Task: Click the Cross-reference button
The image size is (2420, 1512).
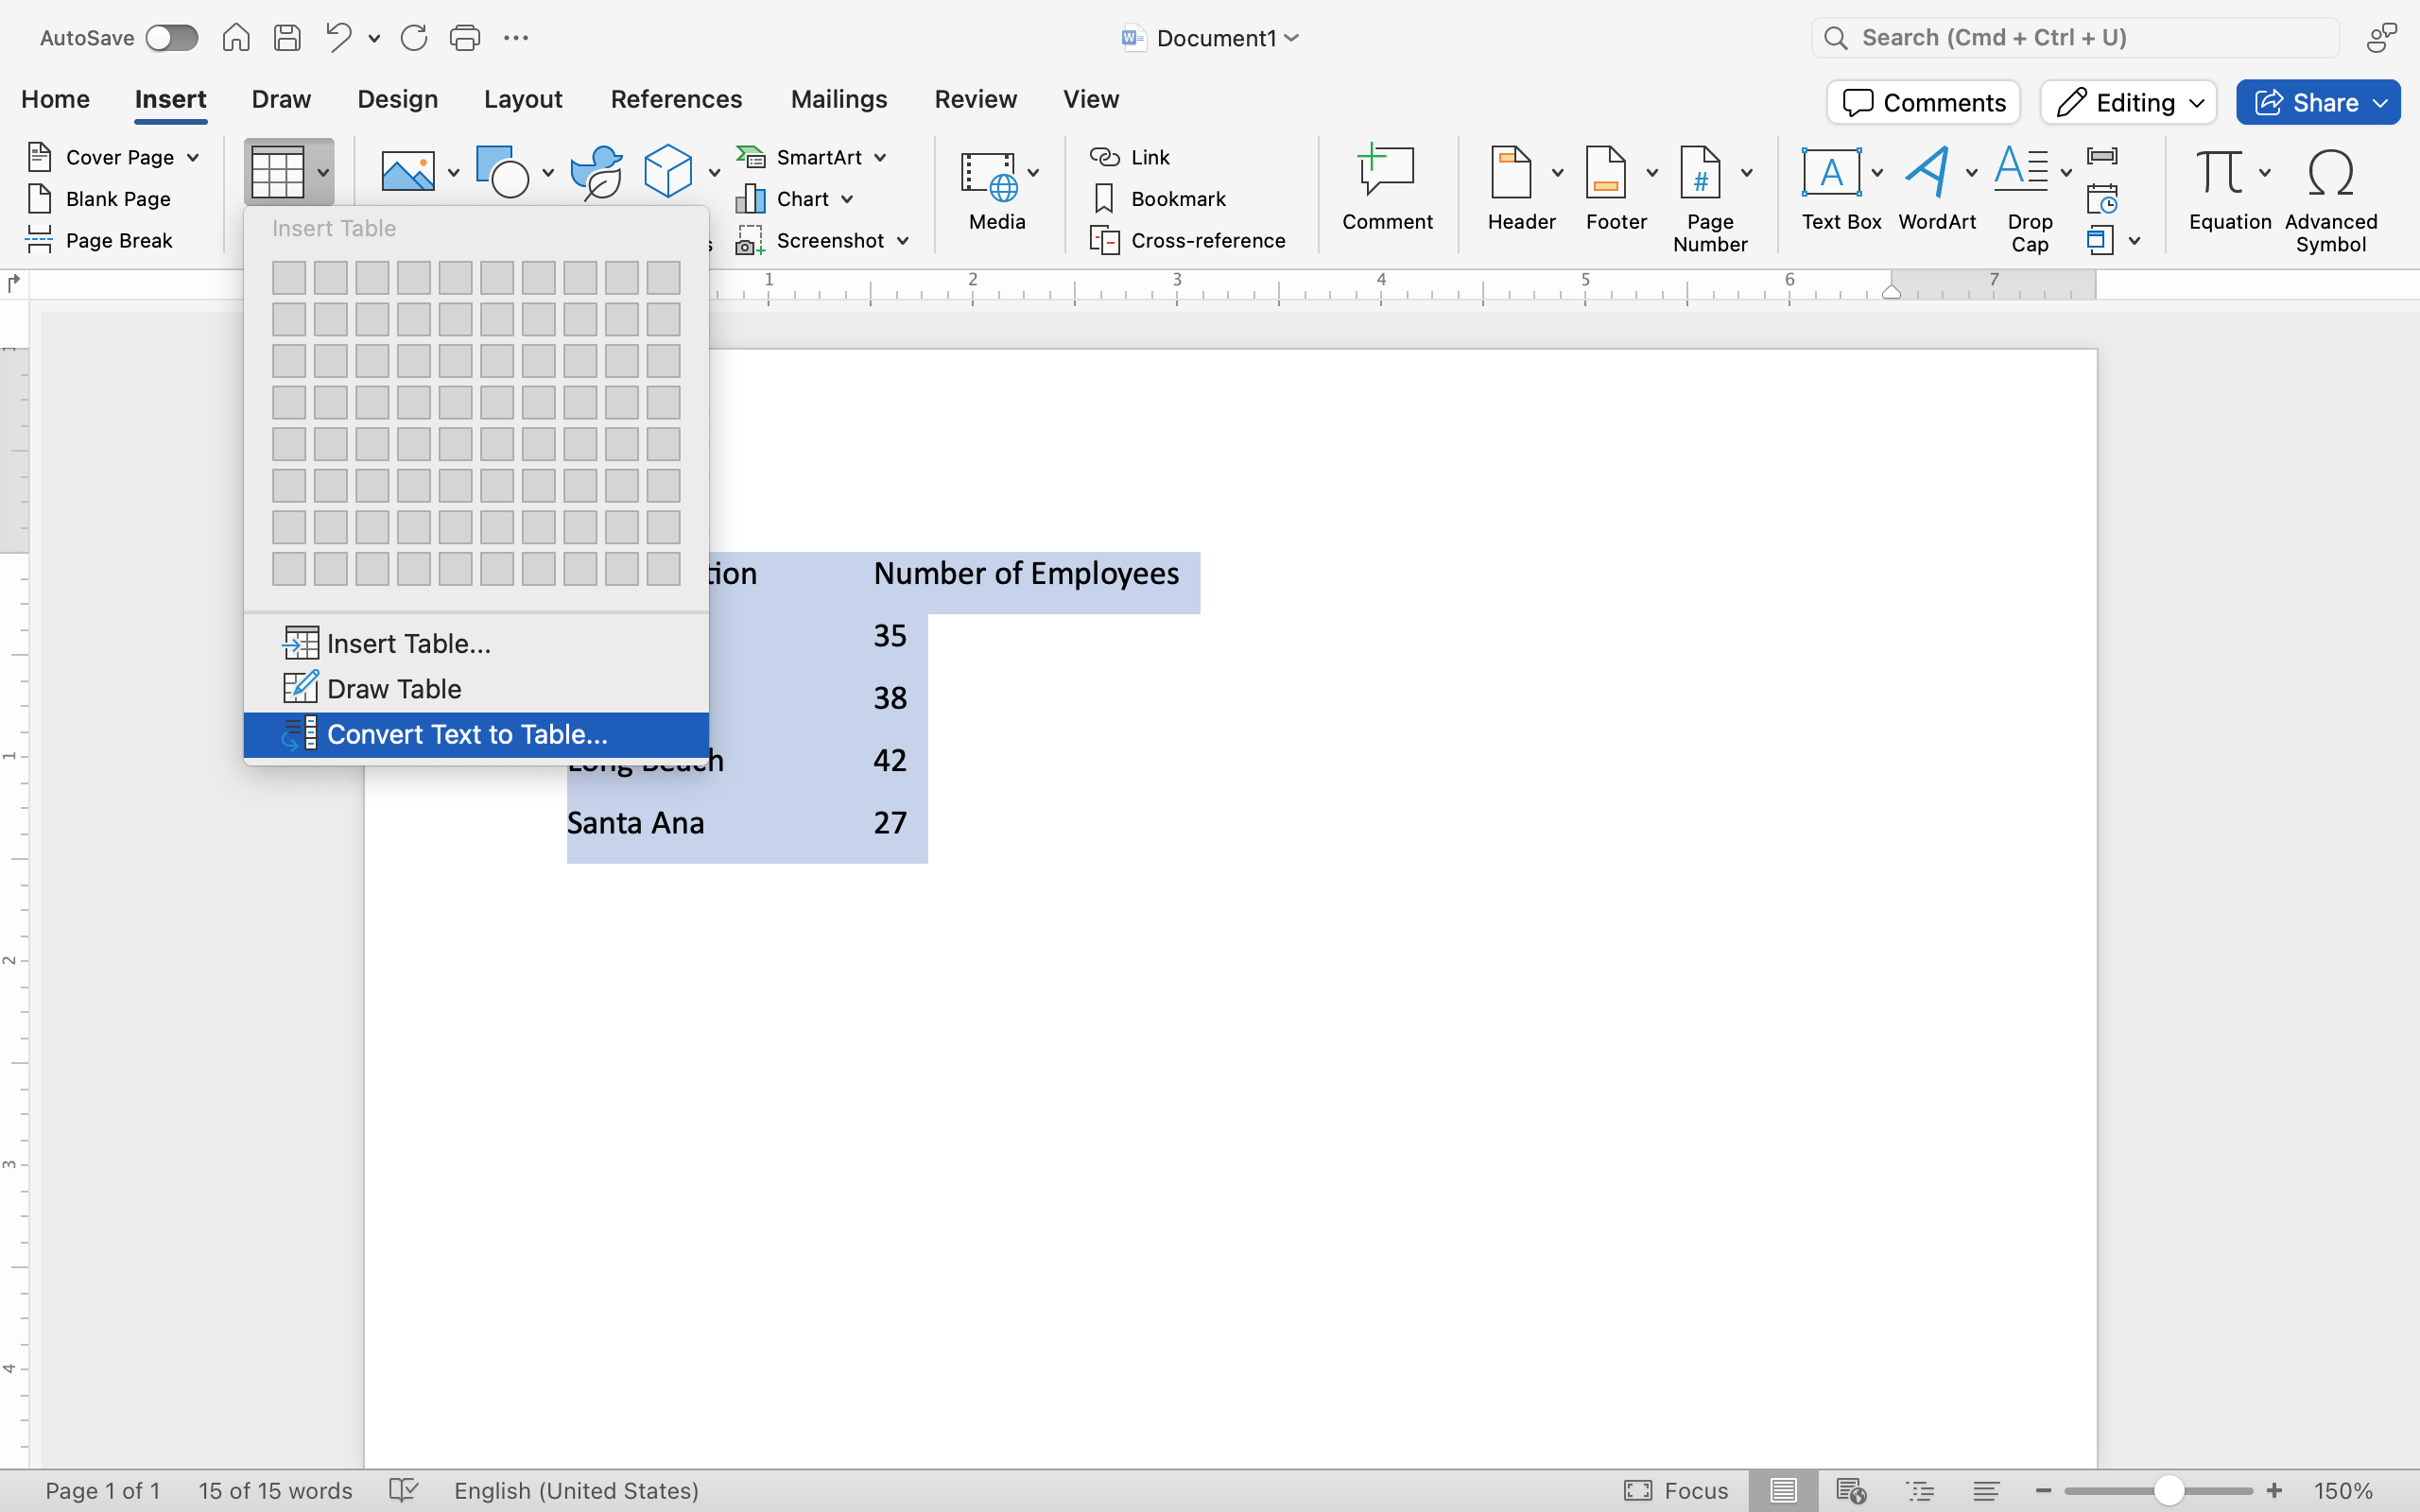Action: [1187, 240]
